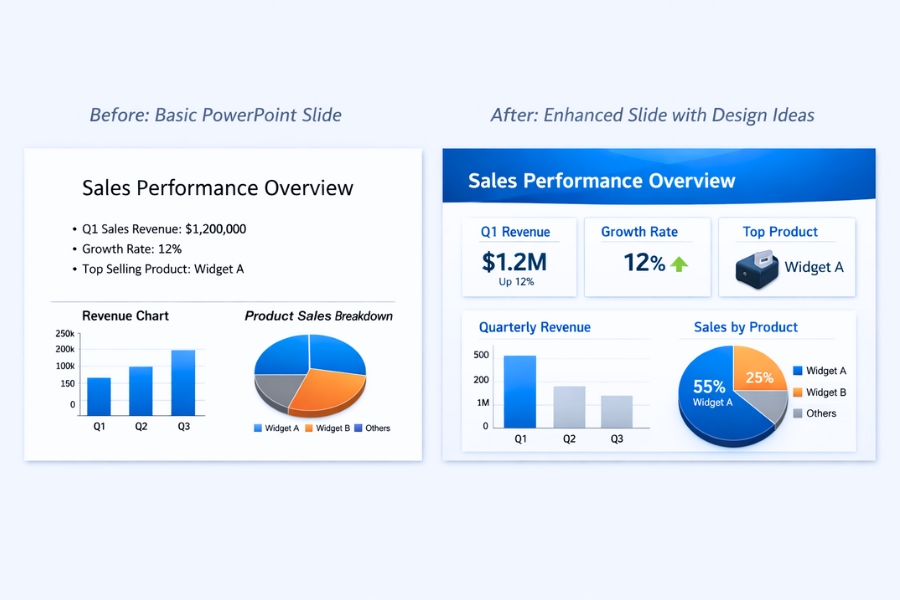Click the $1.2M revenue figure
The width and height of the screenshot is (900, 600).
click(x=513, y=260)
